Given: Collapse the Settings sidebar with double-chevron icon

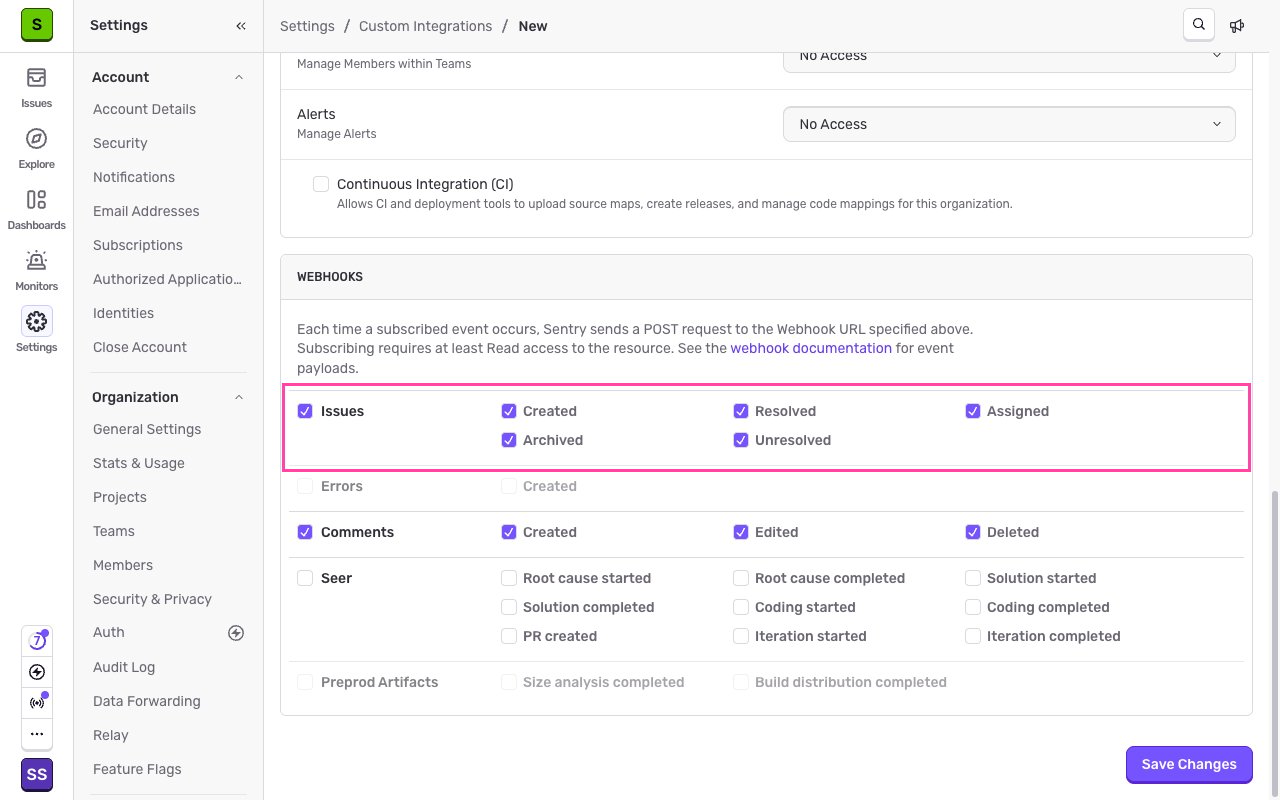Looking at the screenshot, I should [241, 26].
